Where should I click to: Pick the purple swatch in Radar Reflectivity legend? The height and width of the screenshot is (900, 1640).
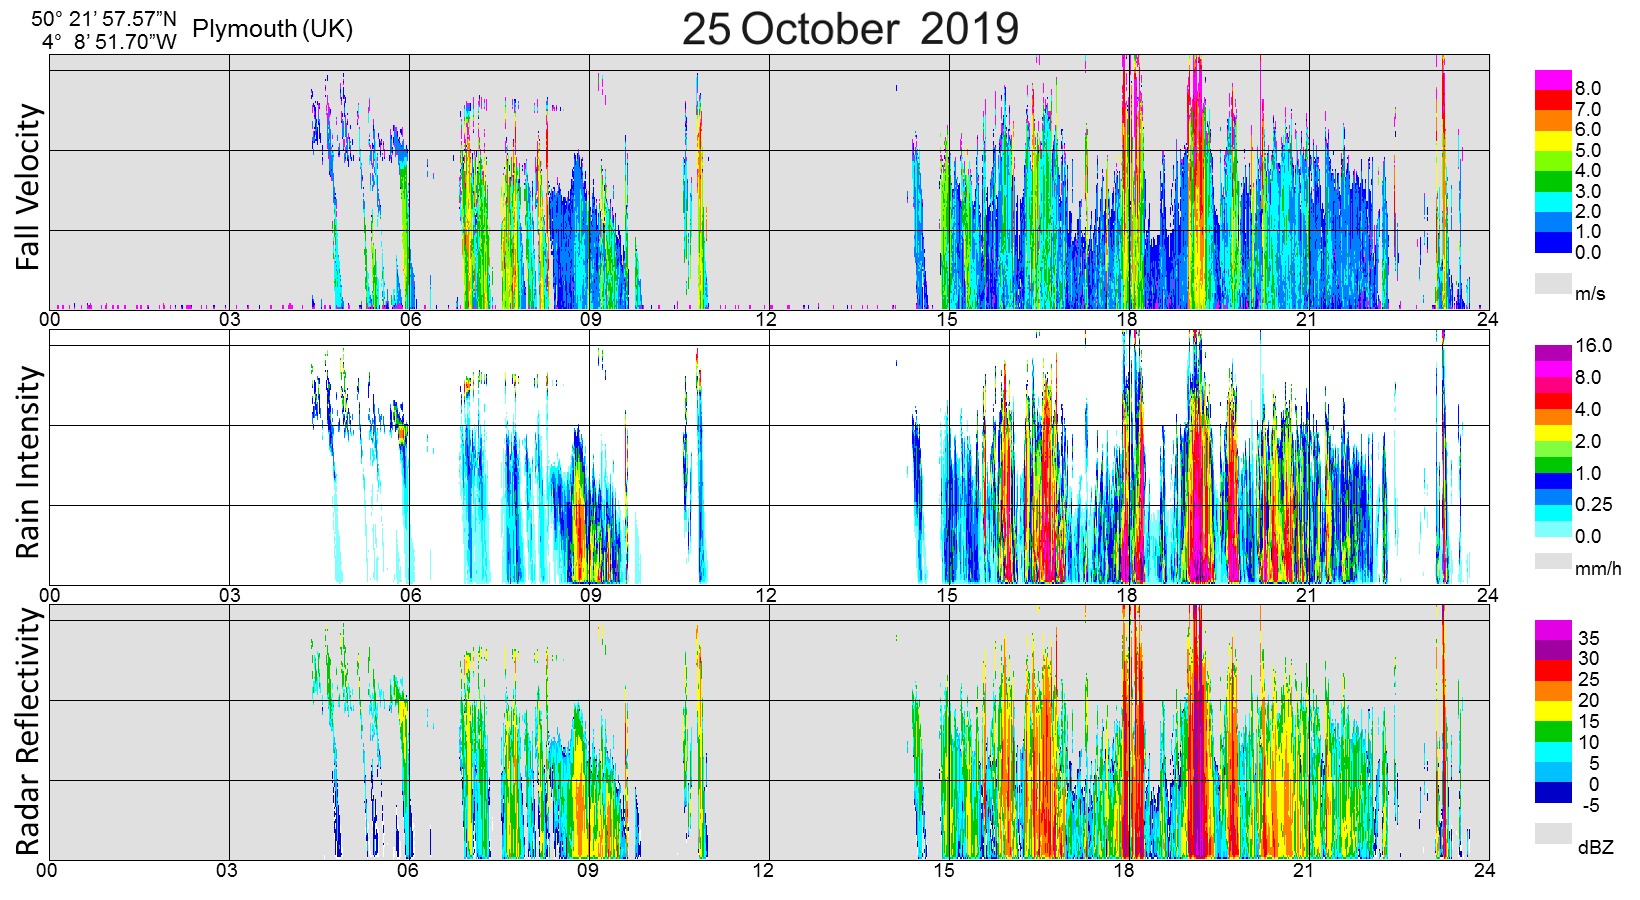click(1553, 650)
